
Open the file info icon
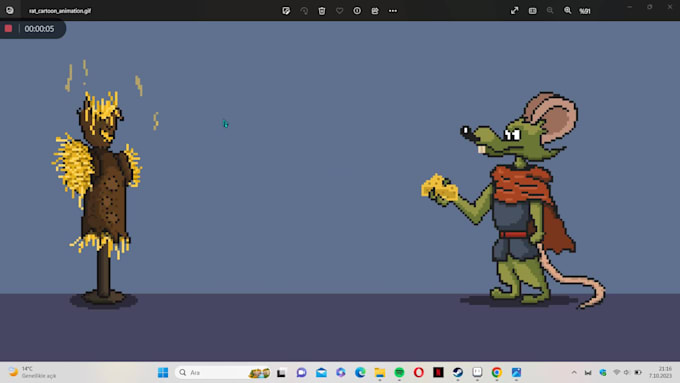click(x=357, y=11)
